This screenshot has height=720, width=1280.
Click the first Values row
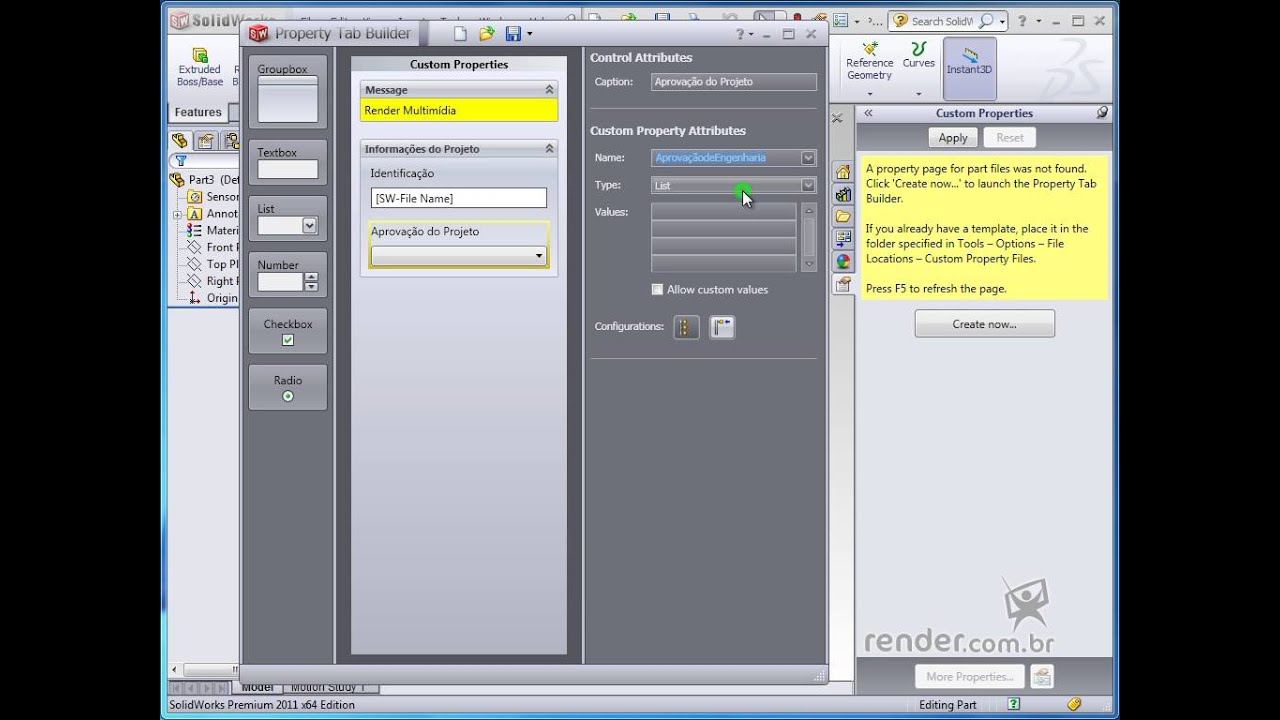pos(723,212)
